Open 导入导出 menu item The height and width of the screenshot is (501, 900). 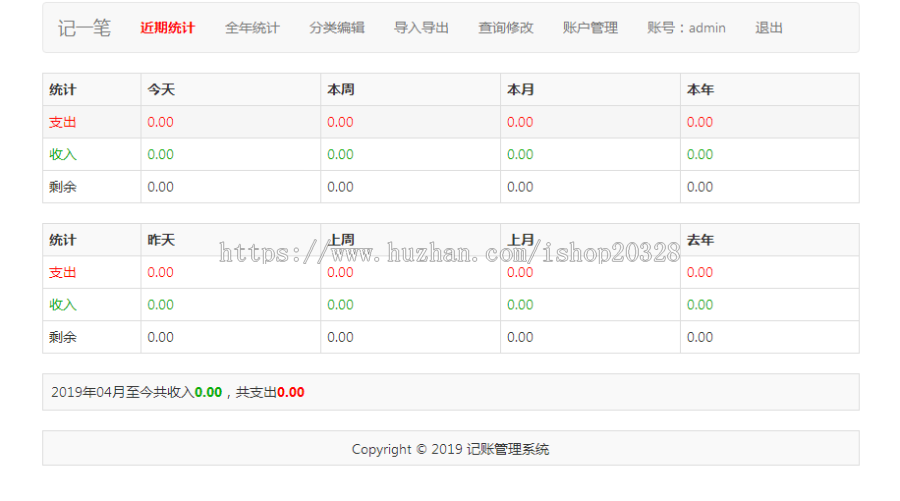[421, 28]
